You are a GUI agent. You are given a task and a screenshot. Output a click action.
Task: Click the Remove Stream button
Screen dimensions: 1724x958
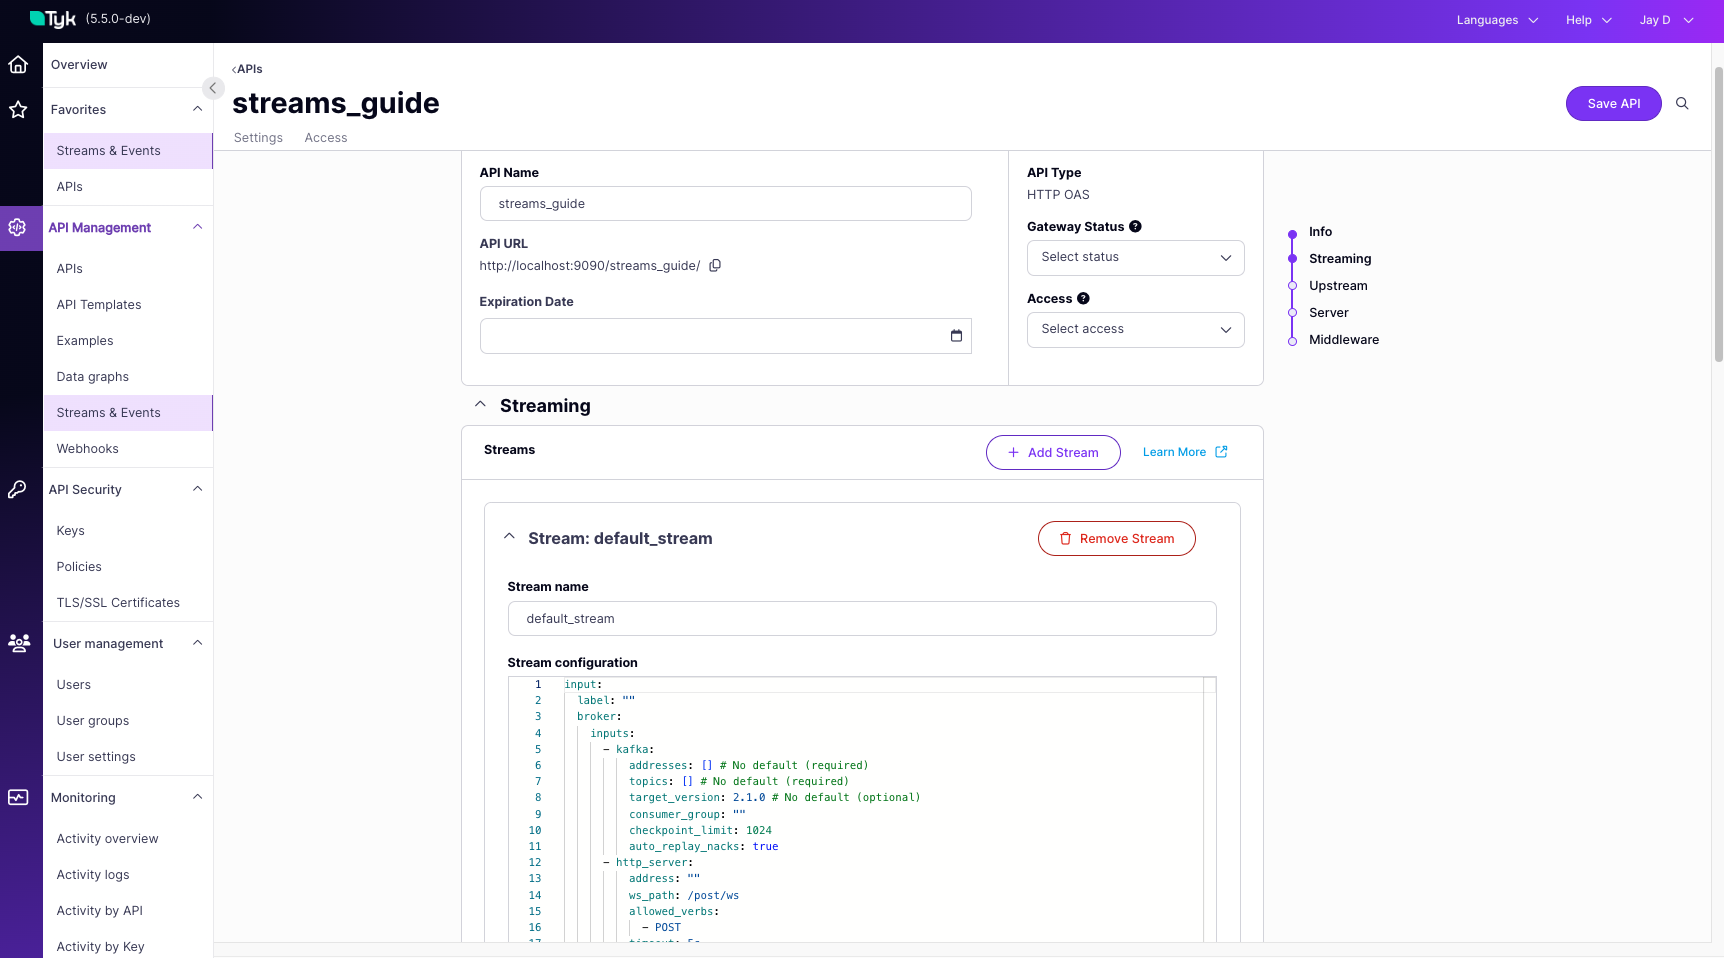click(x=1117, y=539)
